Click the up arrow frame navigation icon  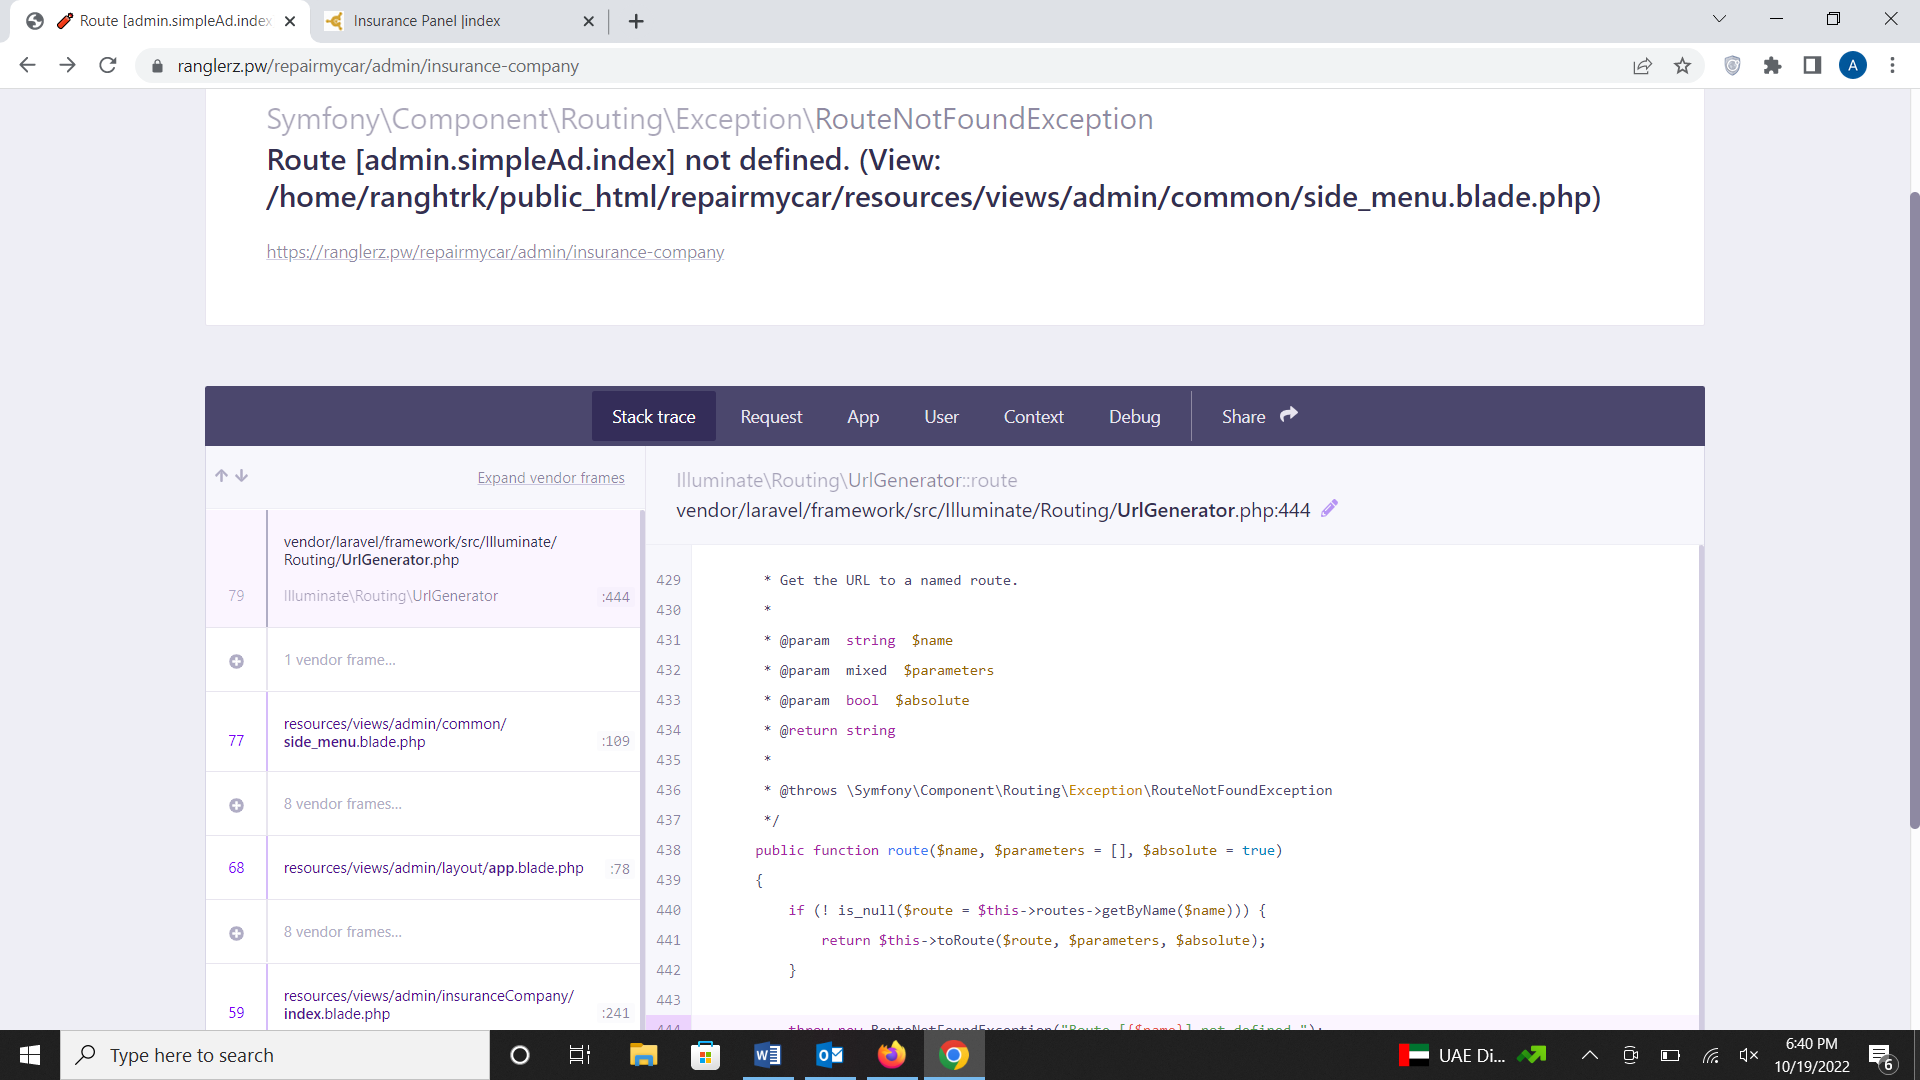[221, 476]
